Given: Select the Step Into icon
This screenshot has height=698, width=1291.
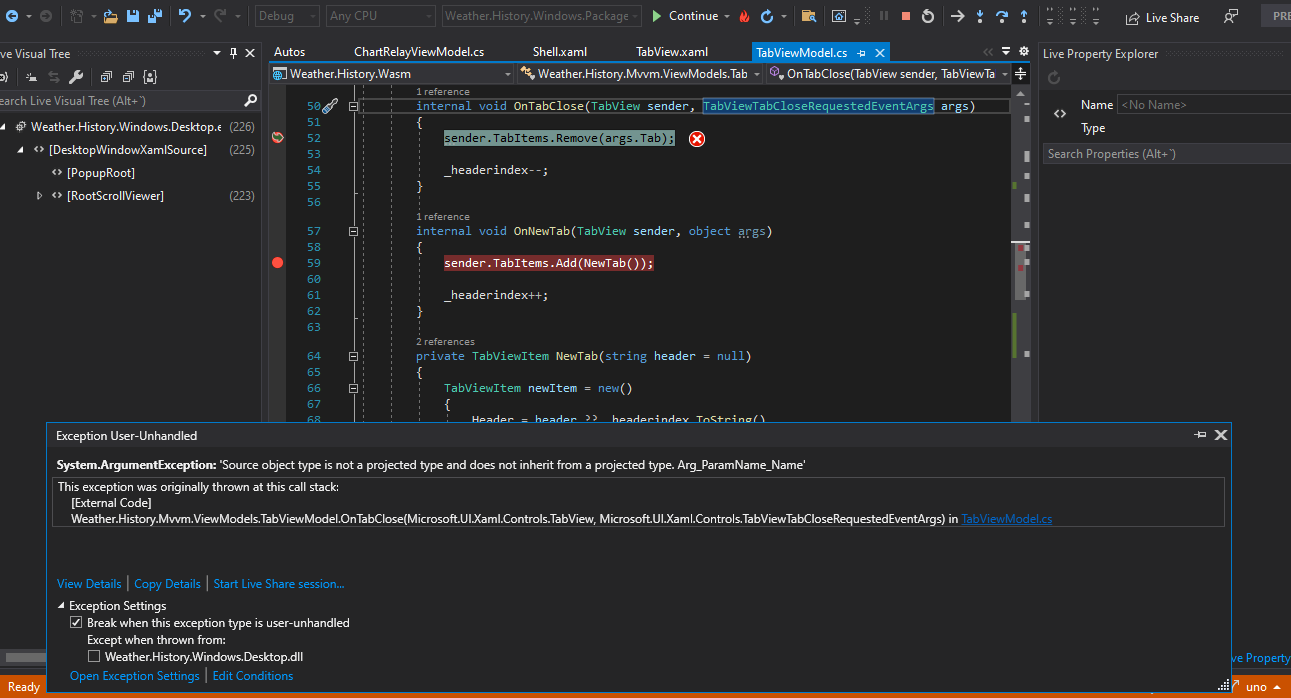Looking at the screenshot, I should [980, 16].
